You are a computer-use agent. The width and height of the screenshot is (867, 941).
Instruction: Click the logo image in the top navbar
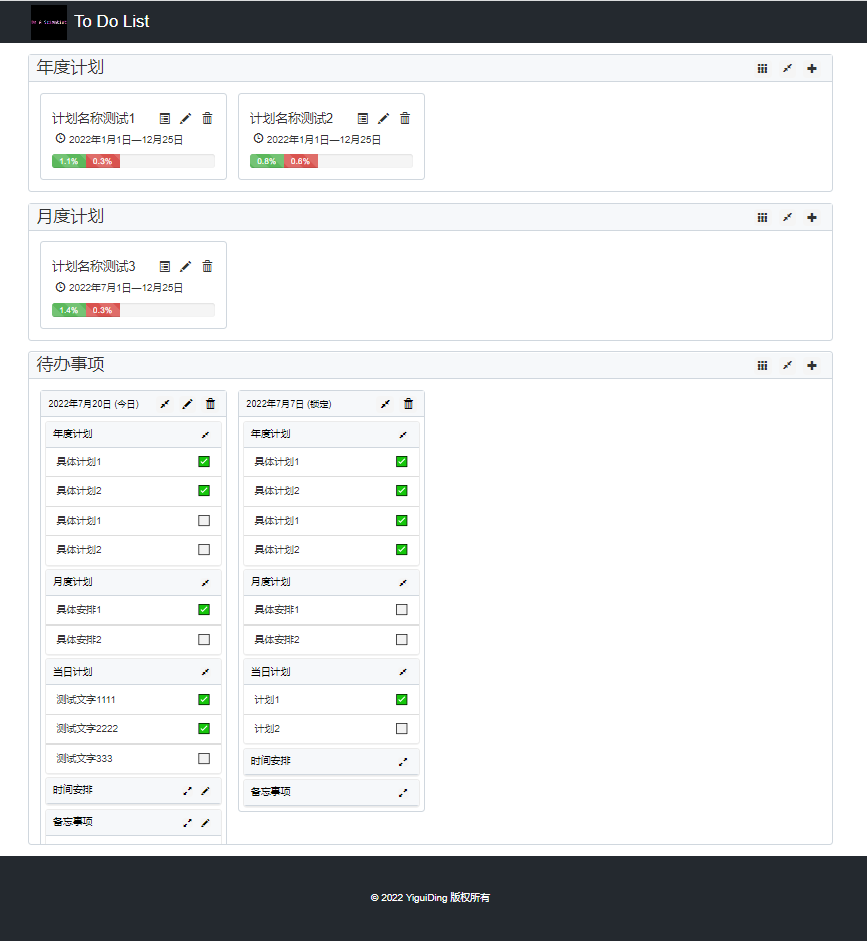tap(49, 21)
